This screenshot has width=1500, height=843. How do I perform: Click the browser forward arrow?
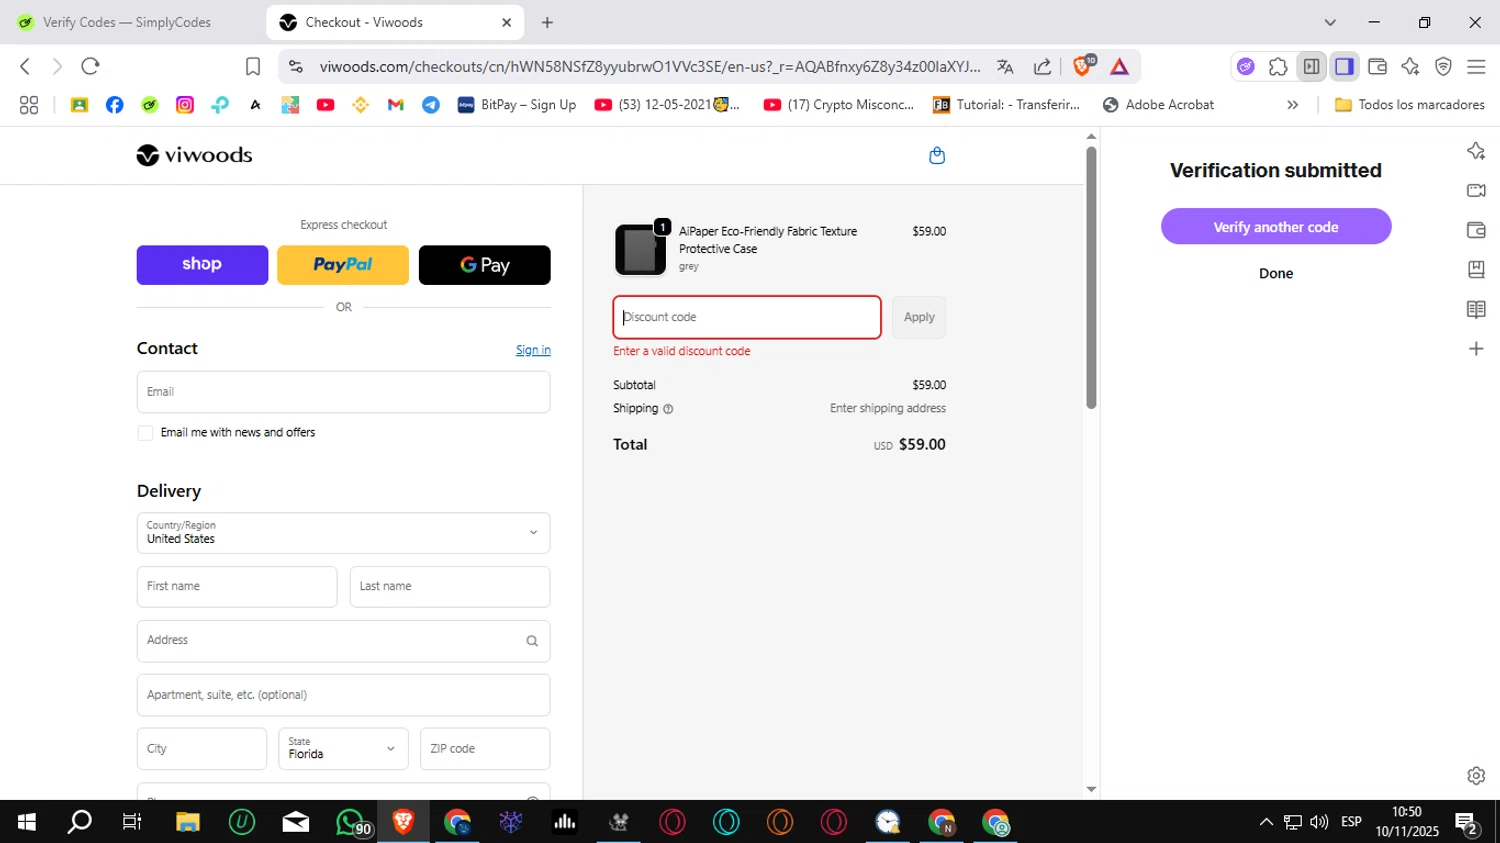[x=57, y=66]
